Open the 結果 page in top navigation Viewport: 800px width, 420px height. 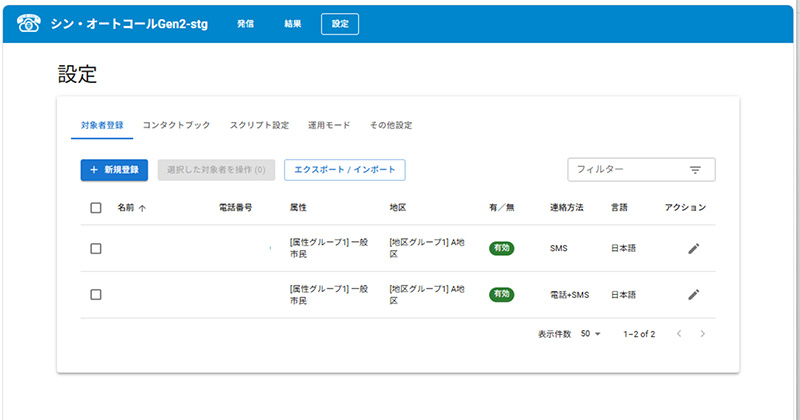click(x=292, y=24)
